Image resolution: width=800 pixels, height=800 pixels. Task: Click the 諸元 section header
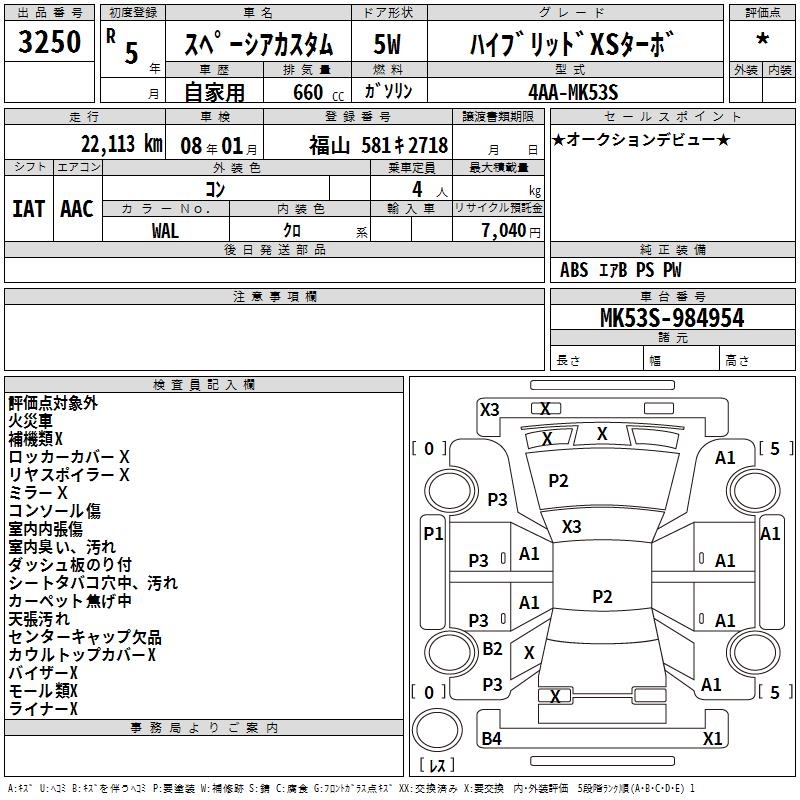pyautogui.click(x=672, y=337)
